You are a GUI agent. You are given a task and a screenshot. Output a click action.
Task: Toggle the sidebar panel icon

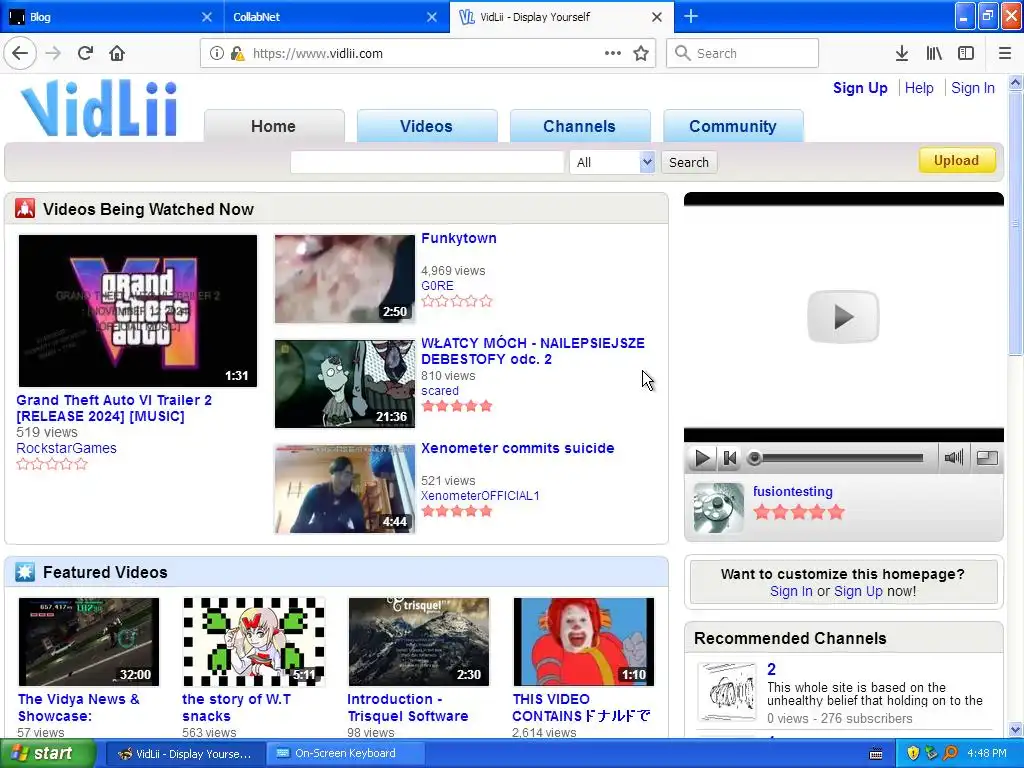pyautogui.click(x=966, y=53)
